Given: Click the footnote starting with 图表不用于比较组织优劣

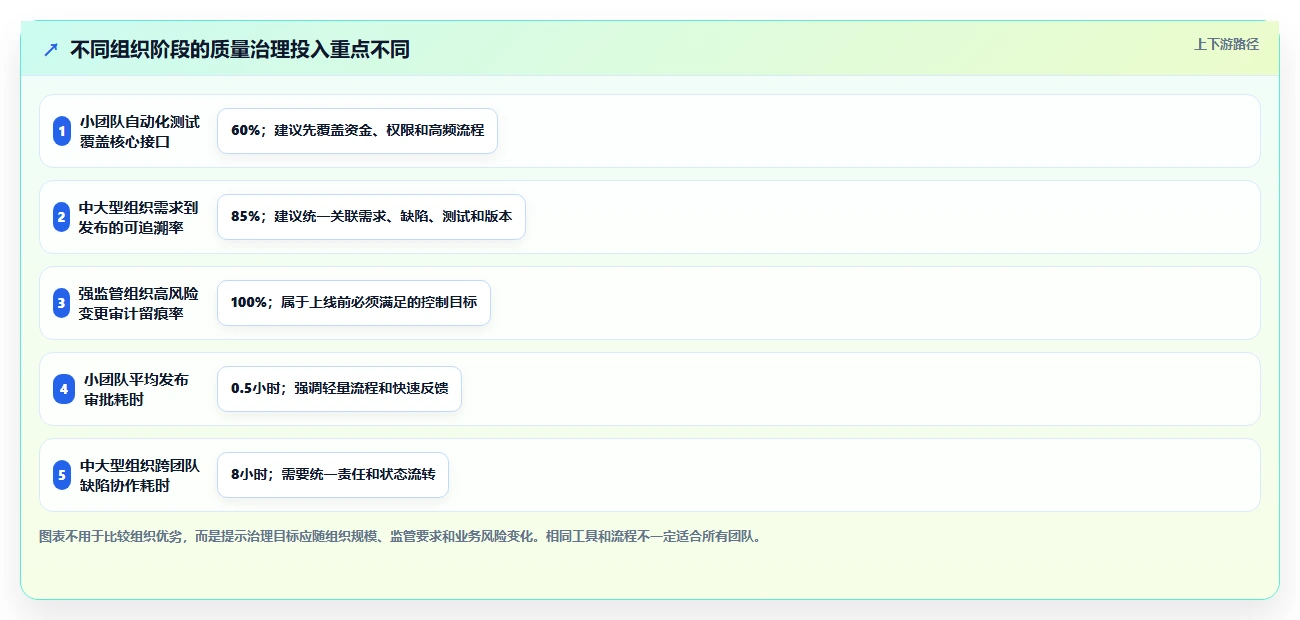Looking at the screenshot, I should click(401, 536).
